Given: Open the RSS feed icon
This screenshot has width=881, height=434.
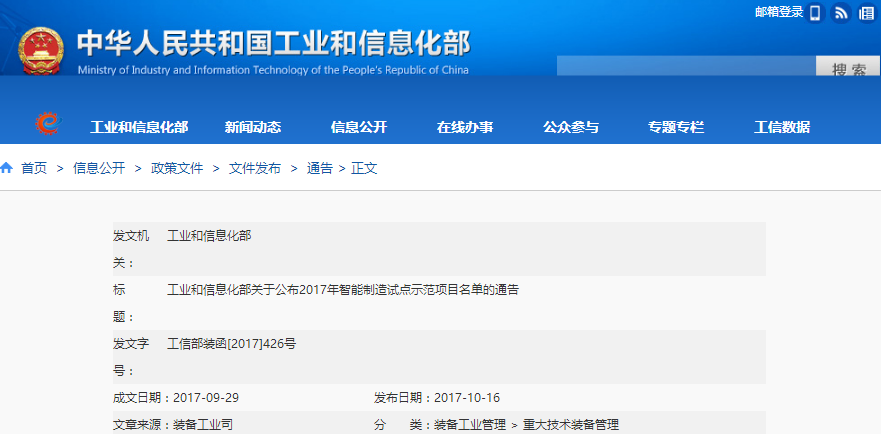Looking at the screenshot, I should pyautogui.click(x=841, y=13).
